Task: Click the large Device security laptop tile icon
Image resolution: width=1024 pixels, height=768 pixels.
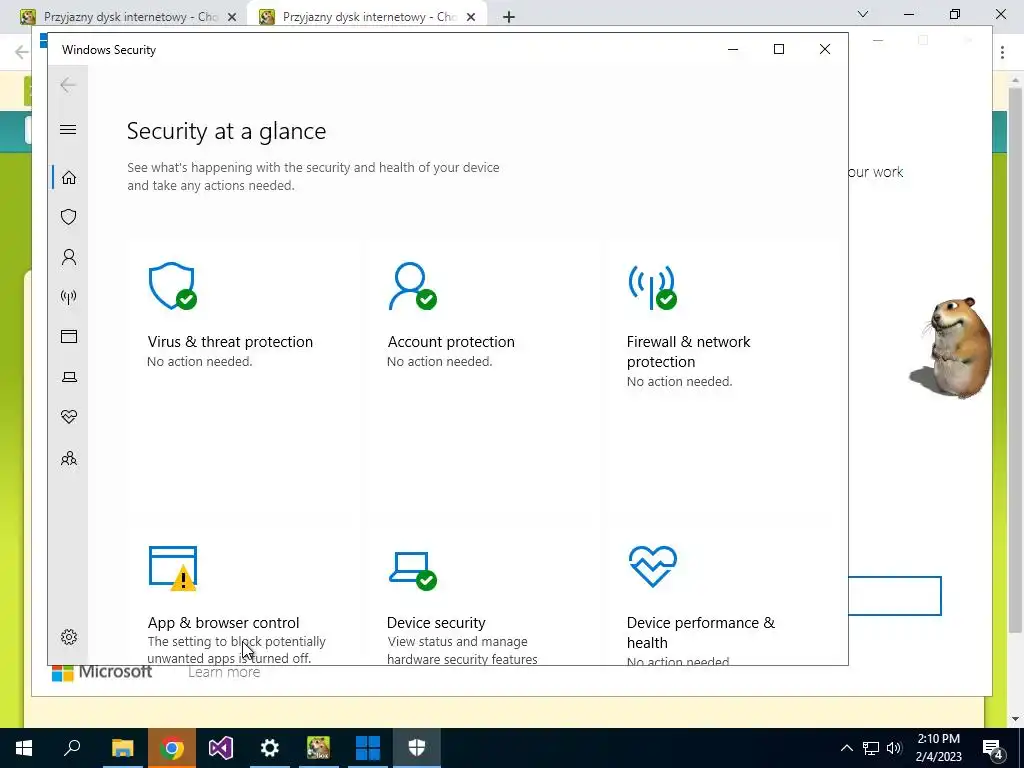Action: coord(413,571)
